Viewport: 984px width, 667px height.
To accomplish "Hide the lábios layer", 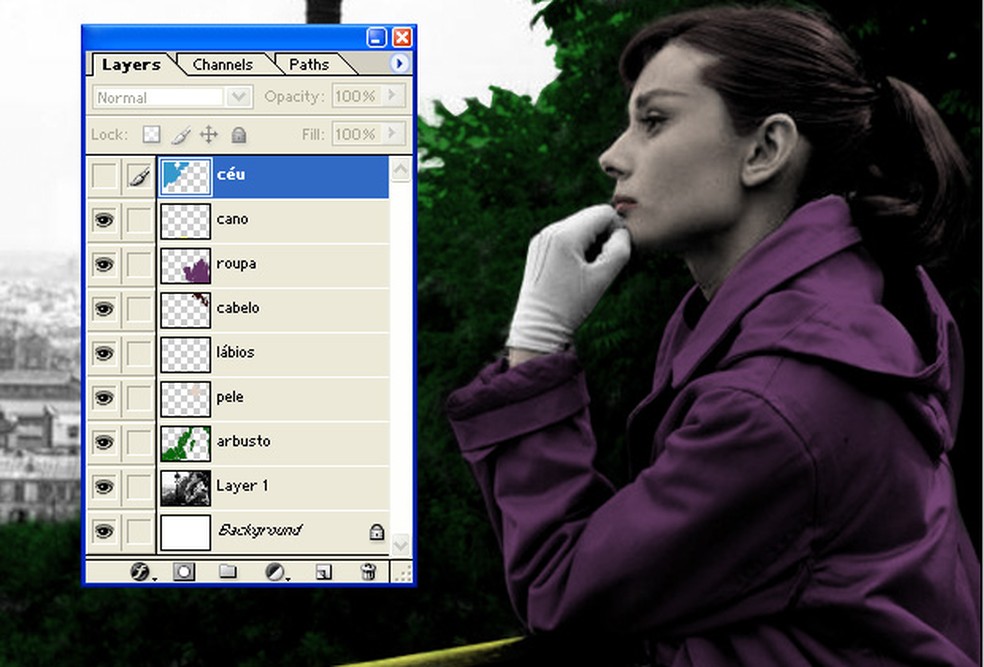I will pyautogui.click(x=104, y=354).
